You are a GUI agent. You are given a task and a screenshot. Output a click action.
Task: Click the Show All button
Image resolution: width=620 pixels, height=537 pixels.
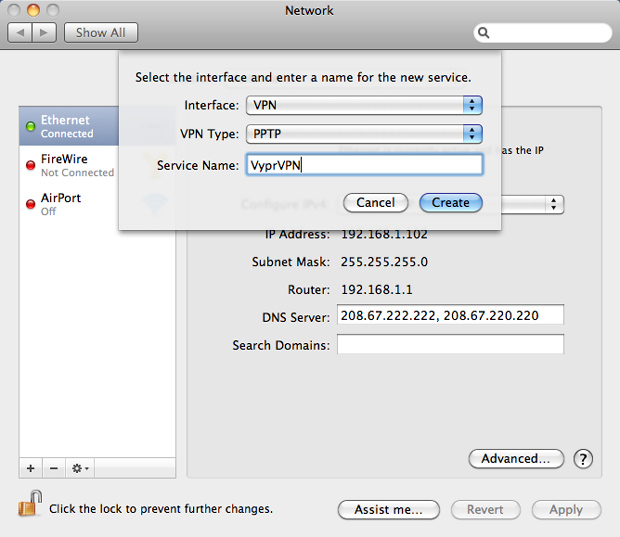coord(101,32)
